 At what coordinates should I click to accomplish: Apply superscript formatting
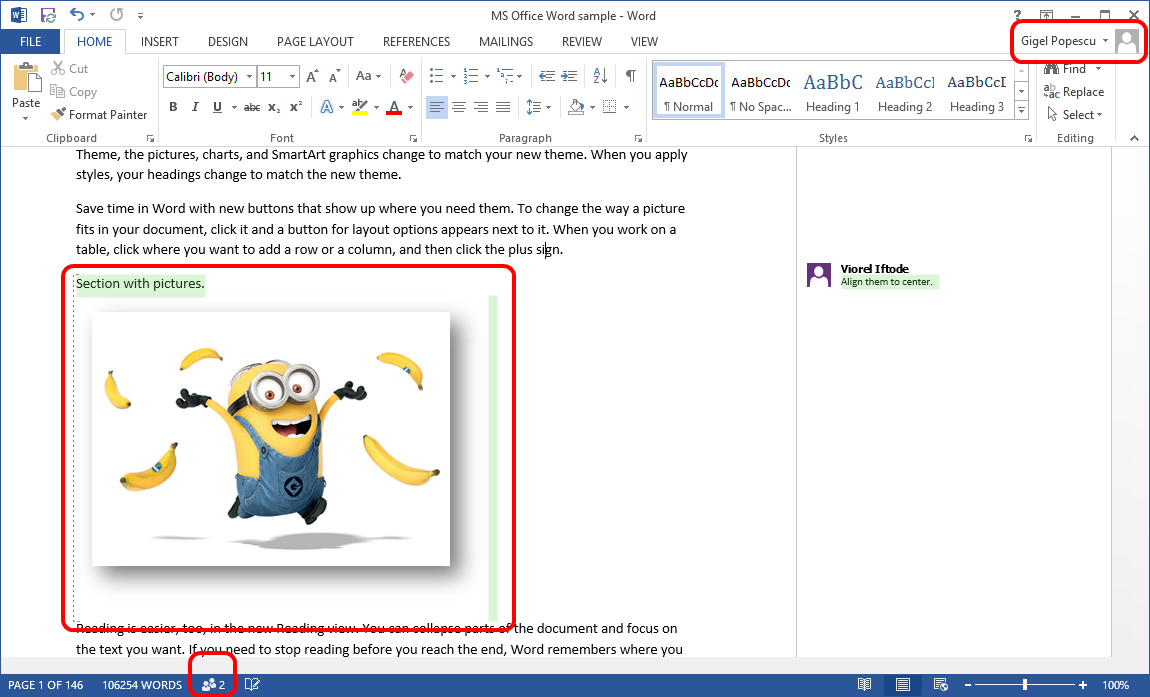click(296, 107)
